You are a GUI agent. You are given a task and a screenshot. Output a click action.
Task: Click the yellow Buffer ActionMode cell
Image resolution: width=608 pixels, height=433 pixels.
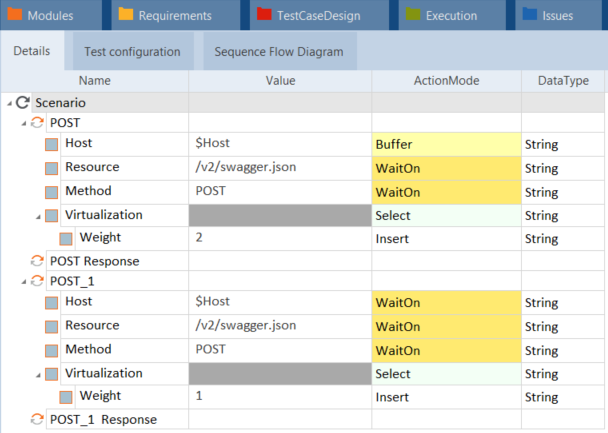click(x=446, y=144)
